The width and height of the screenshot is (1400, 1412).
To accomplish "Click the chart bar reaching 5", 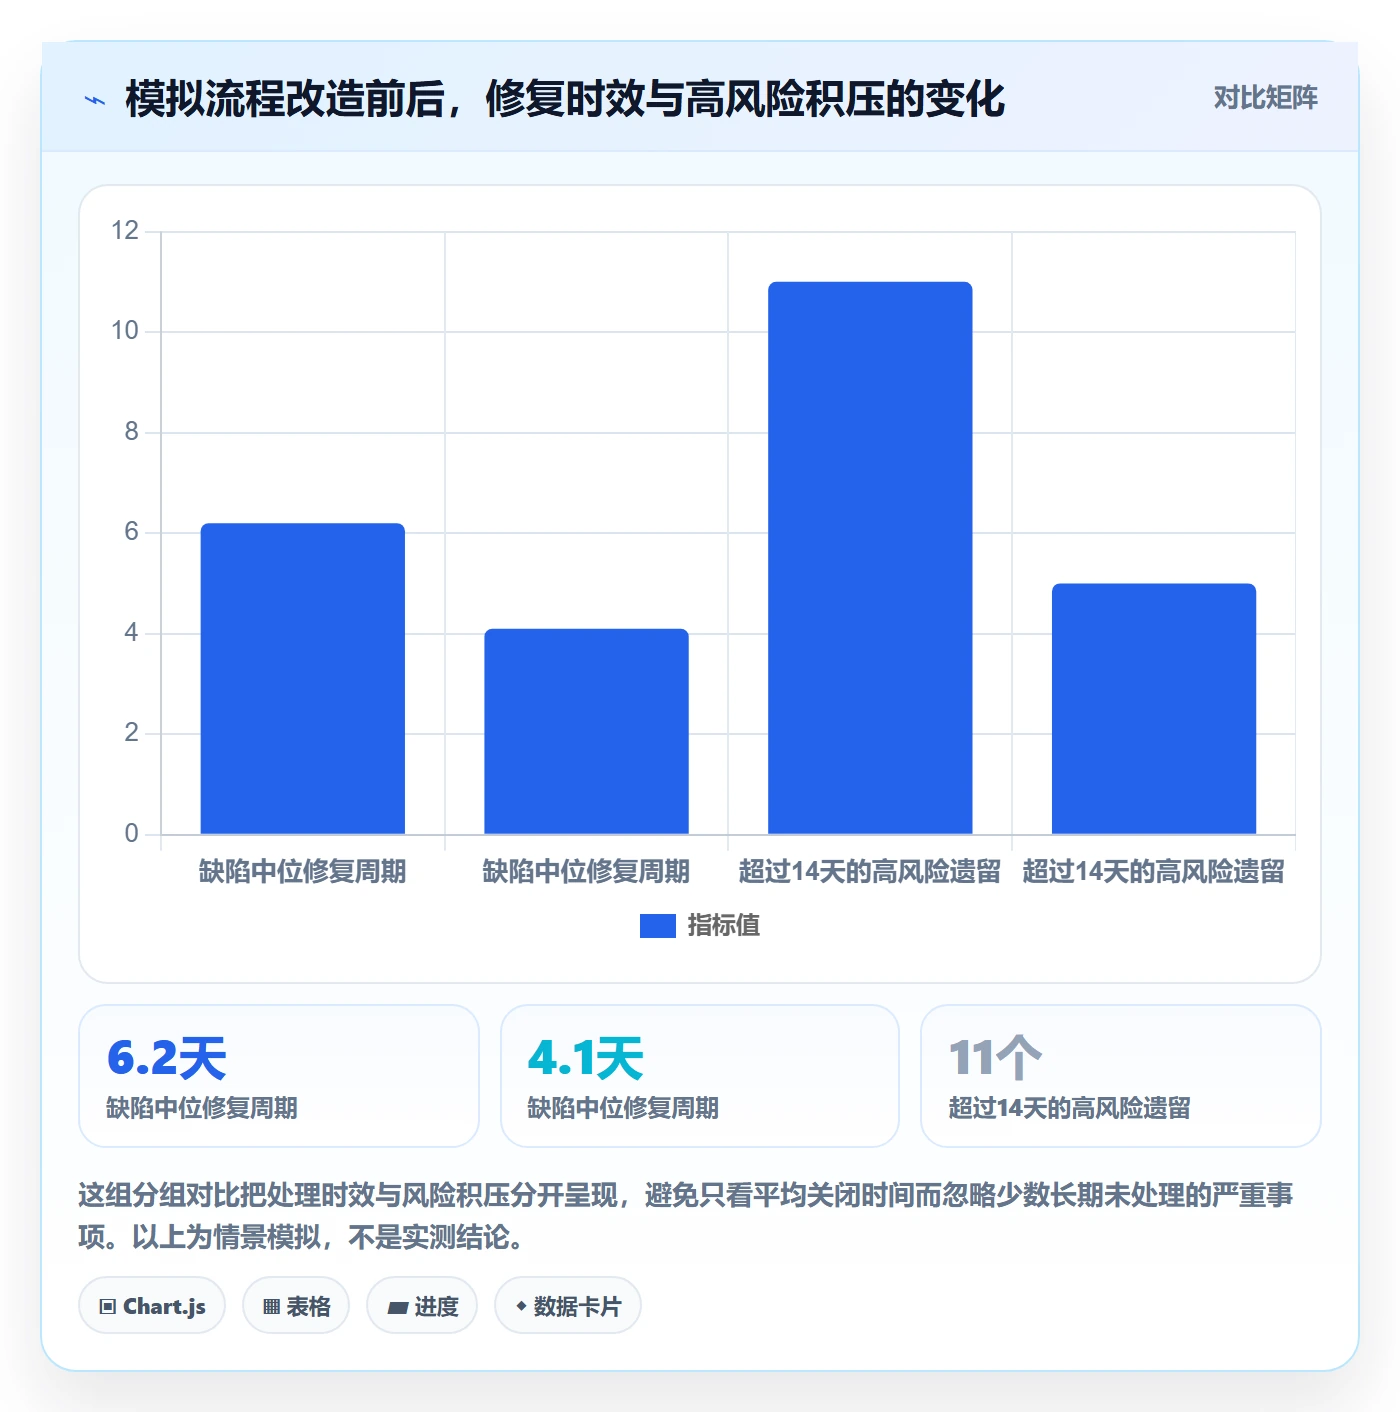I will [1154, 708].
